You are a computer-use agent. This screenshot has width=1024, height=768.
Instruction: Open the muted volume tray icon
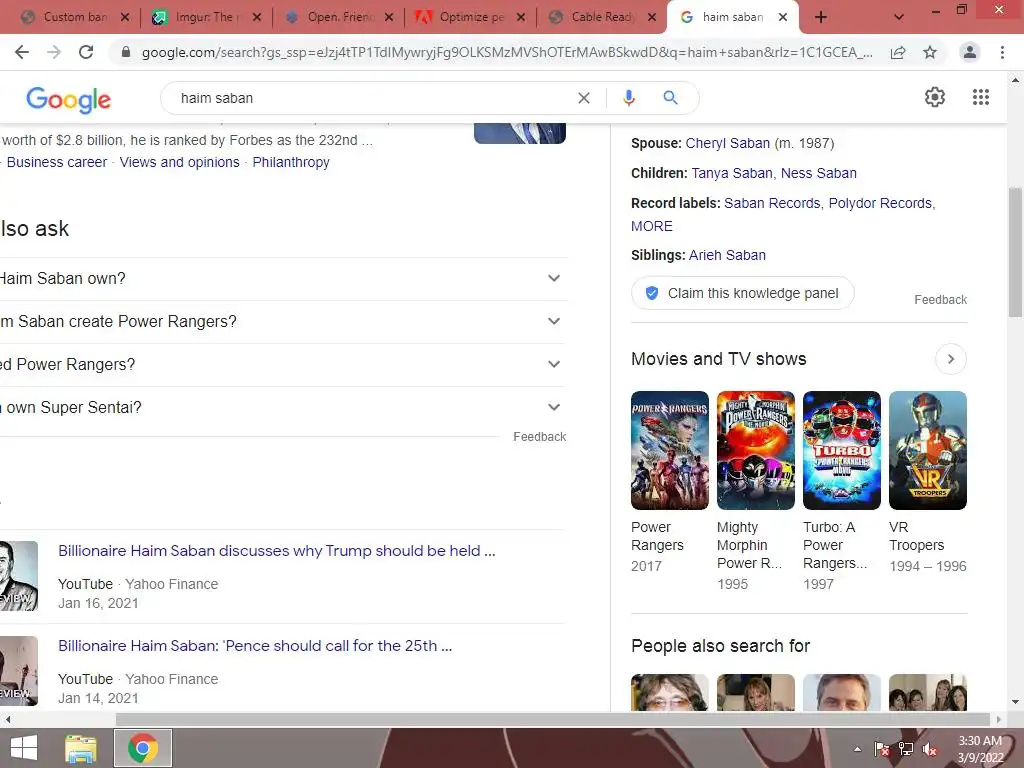tap(930, 749)
